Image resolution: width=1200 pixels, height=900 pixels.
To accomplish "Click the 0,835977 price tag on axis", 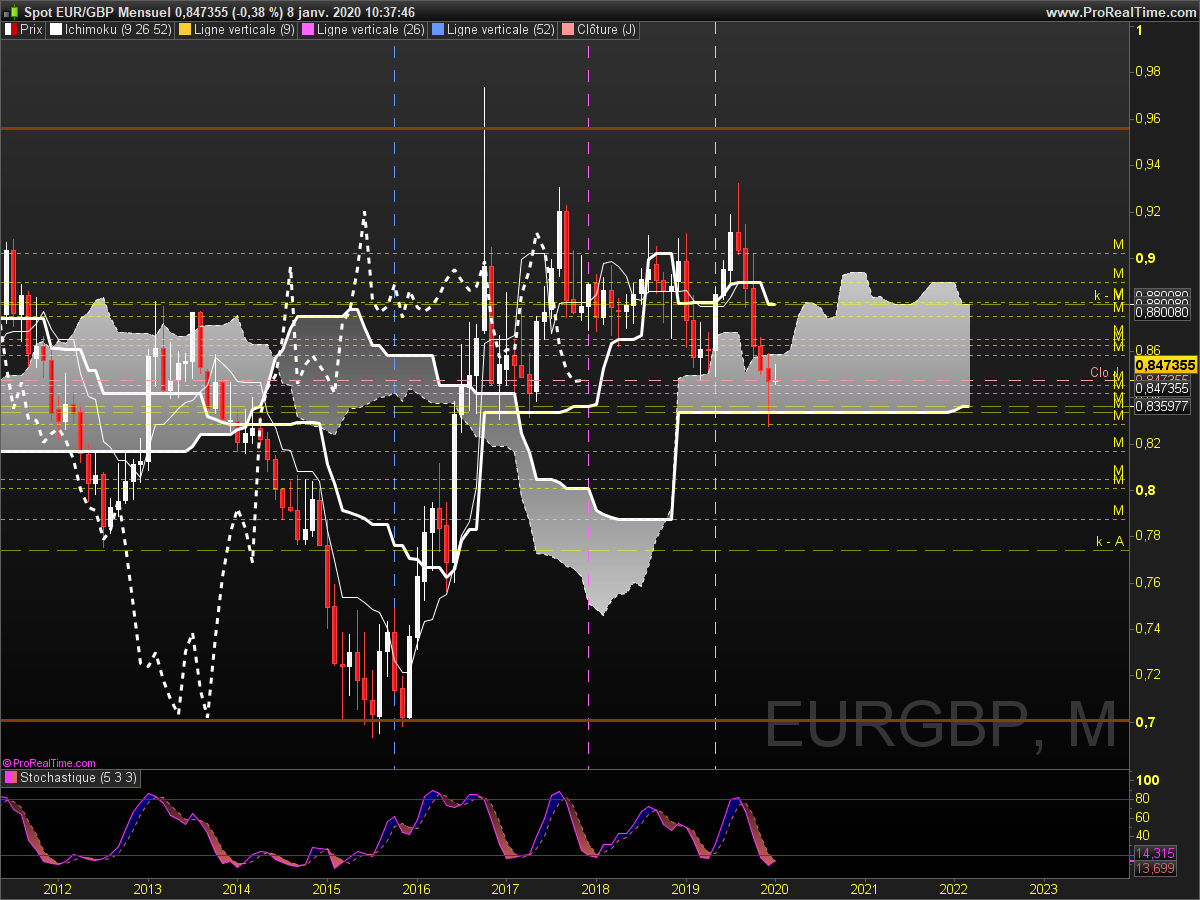I will 1161,406.
